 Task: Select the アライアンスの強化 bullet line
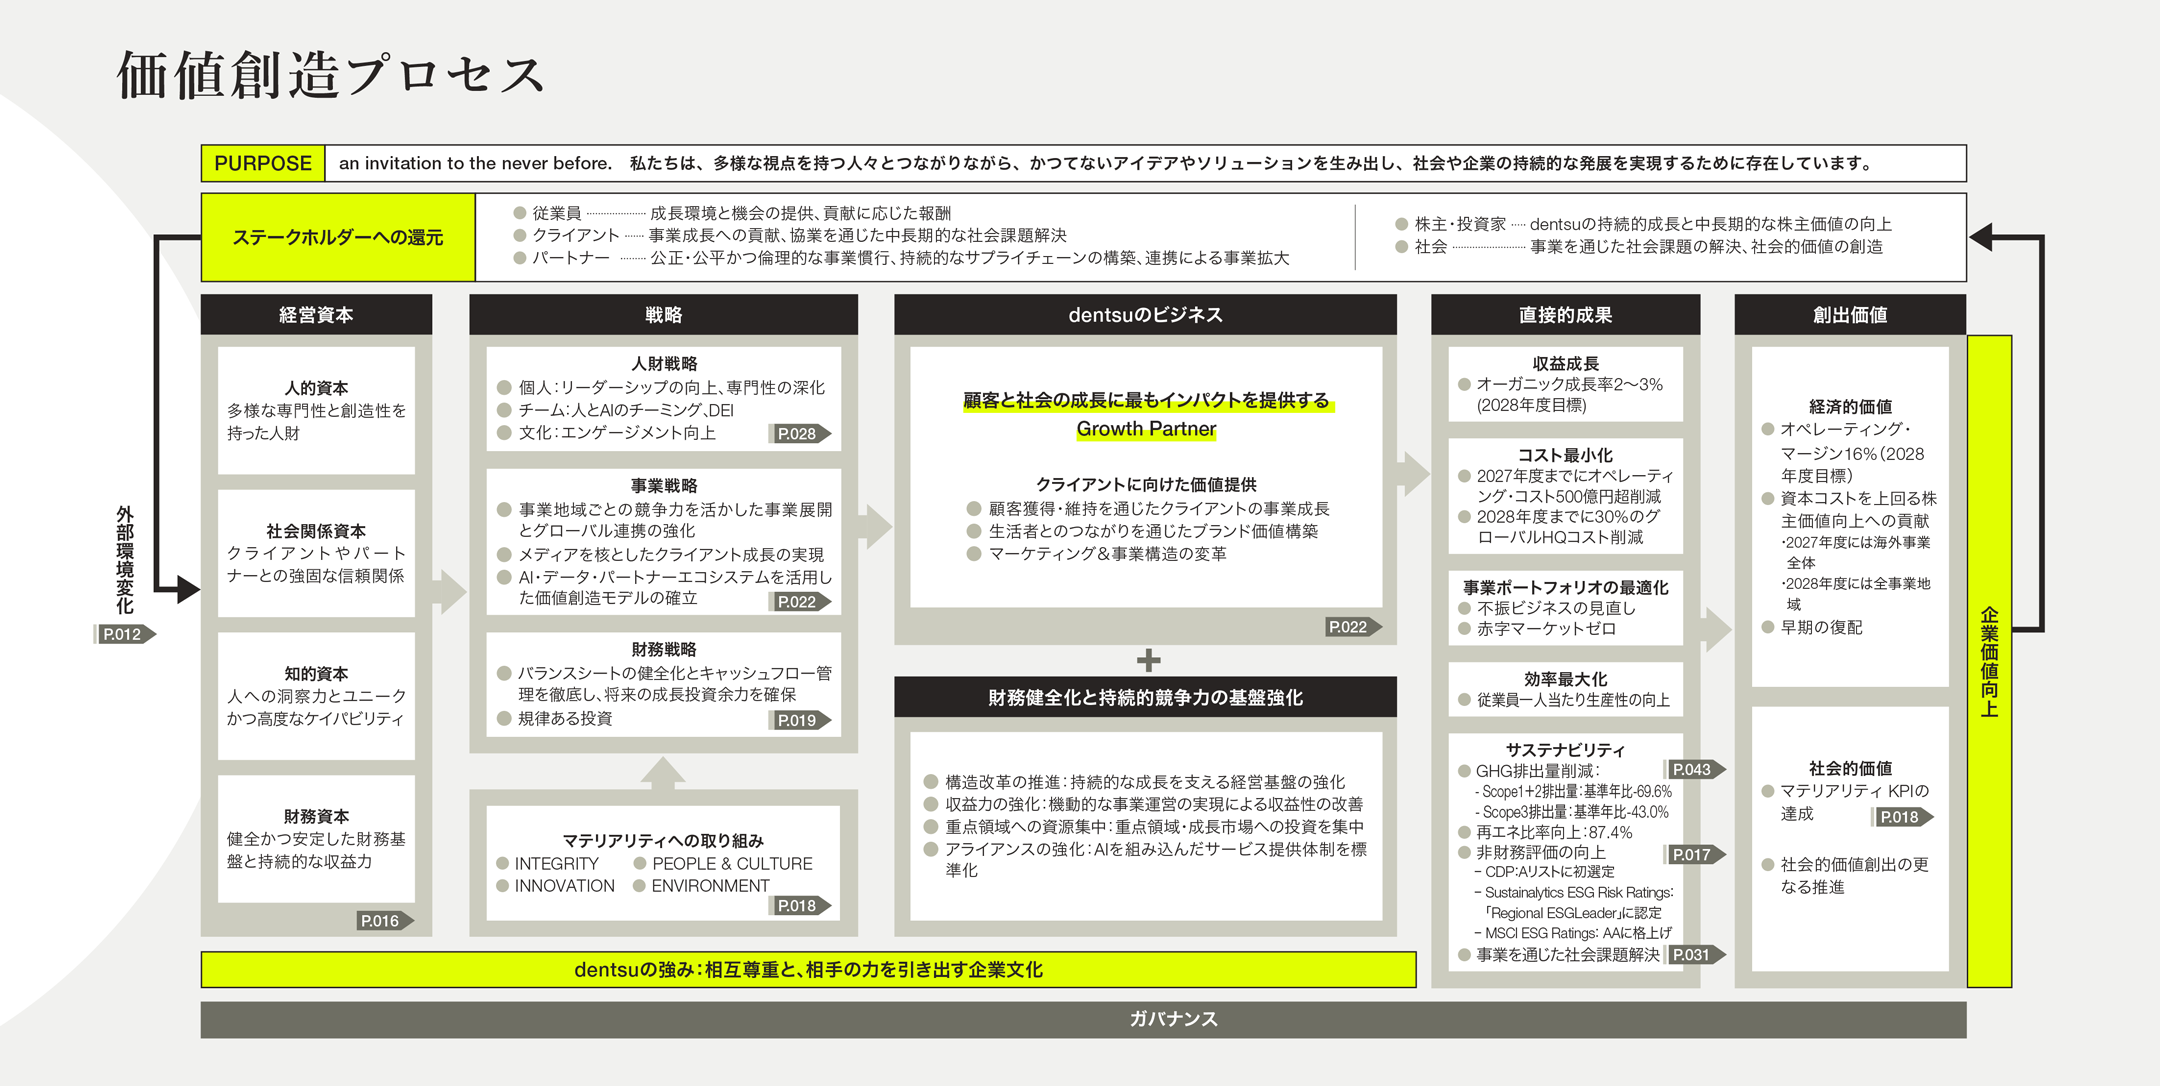point(1146,860)
